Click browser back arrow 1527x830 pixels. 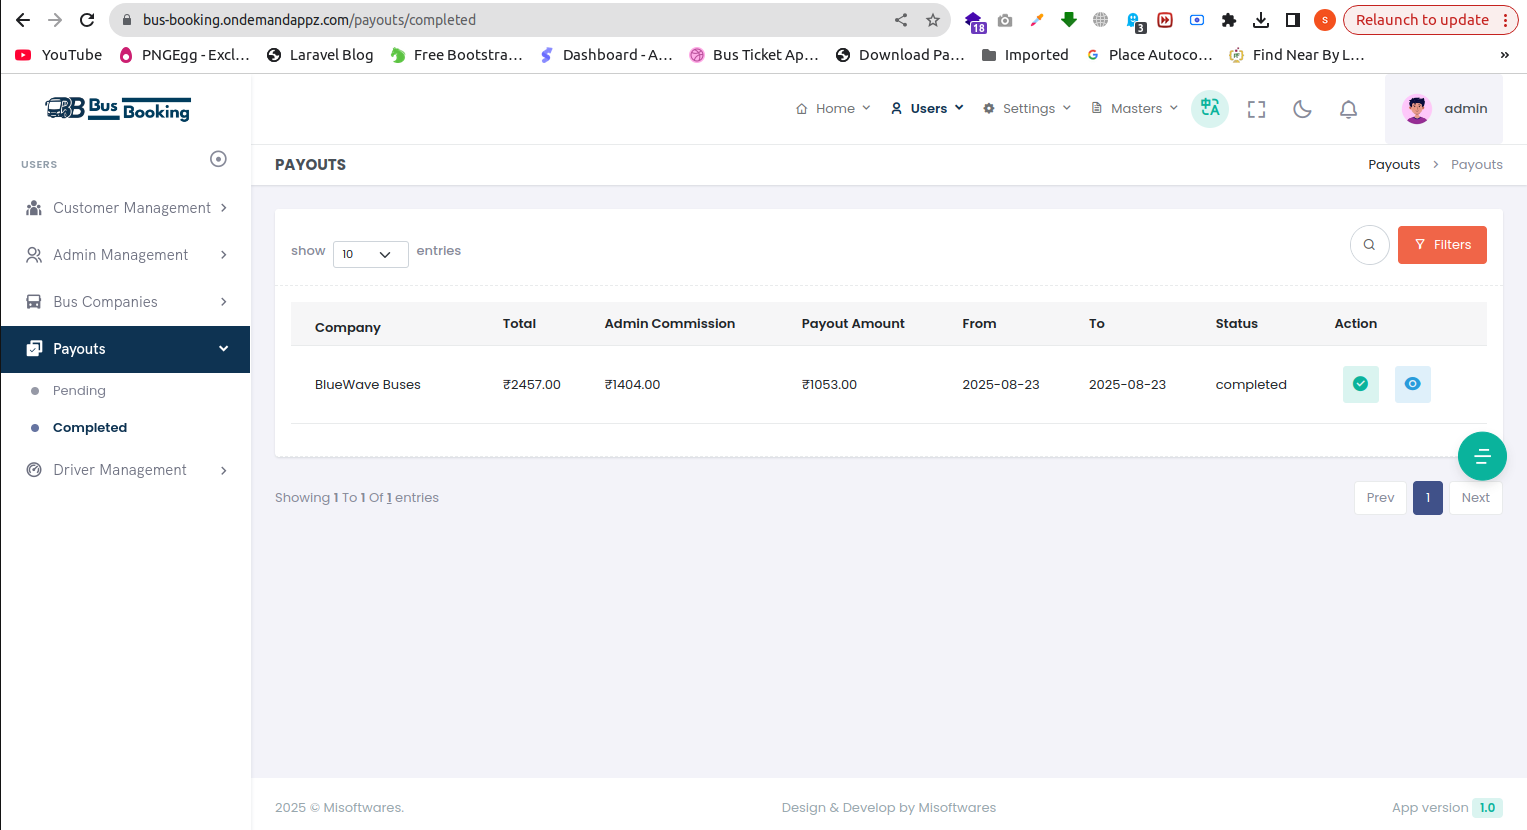coord(23,20)
